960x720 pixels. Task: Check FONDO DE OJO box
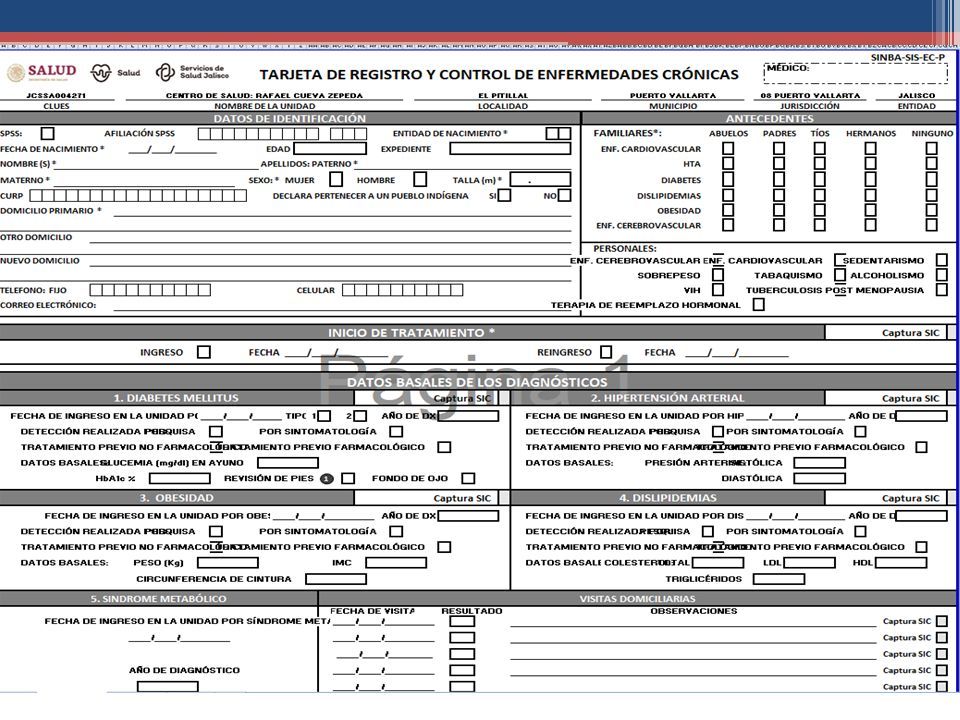(x=468, y=479)
